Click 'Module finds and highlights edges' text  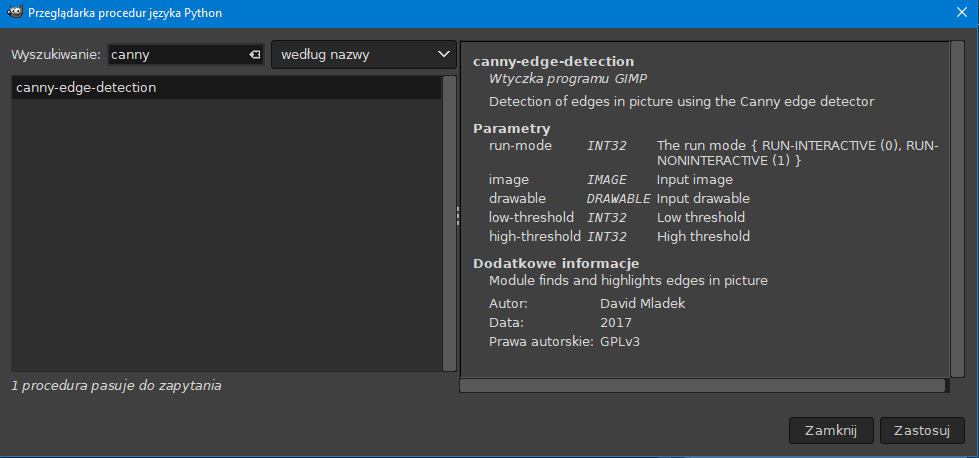(x=628, y=281)
